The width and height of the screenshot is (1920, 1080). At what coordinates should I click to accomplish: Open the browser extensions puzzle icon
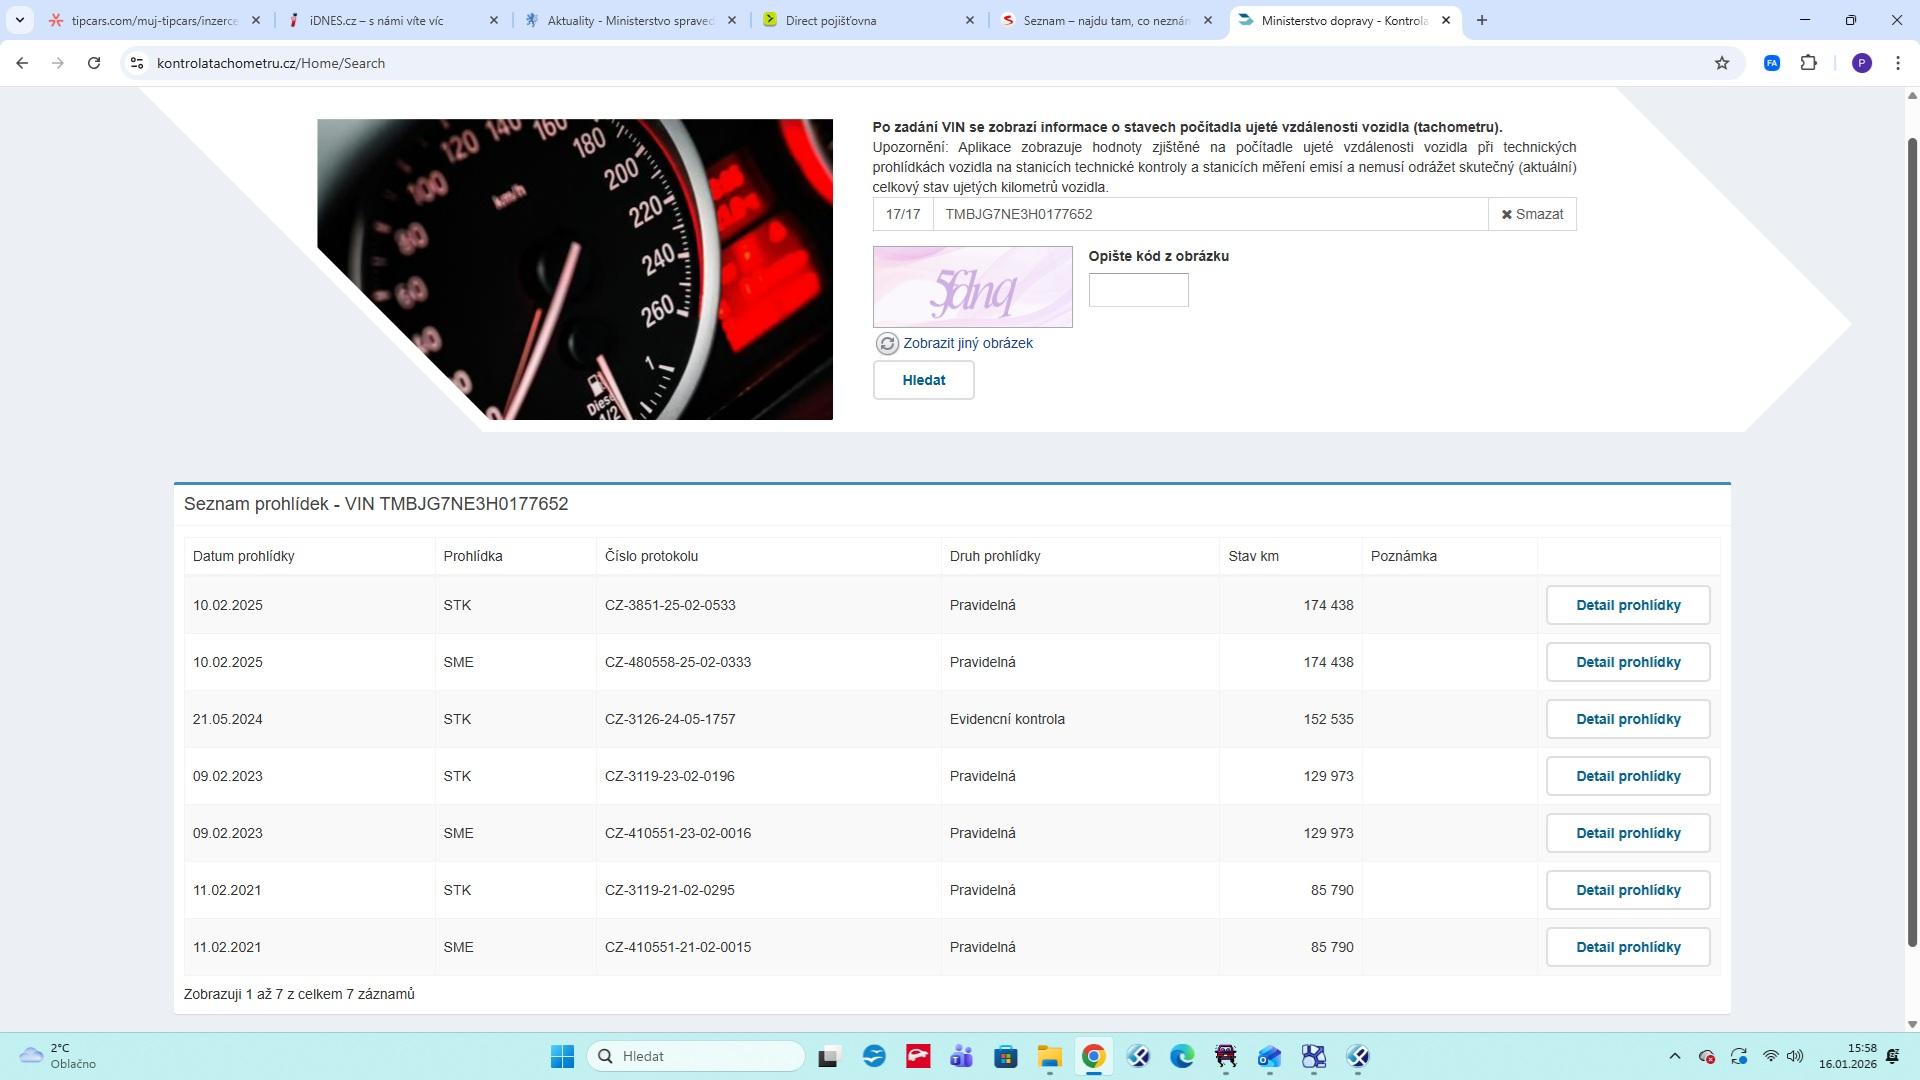[x=1808, y=63]
